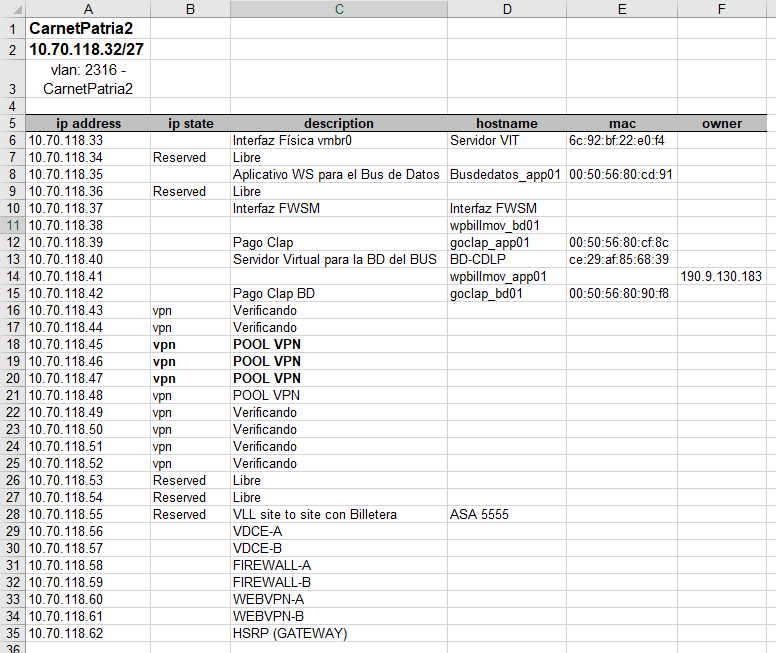776x653 pixels.
Task: Select cell with IP 10.70.118.33
Action: 88,141
